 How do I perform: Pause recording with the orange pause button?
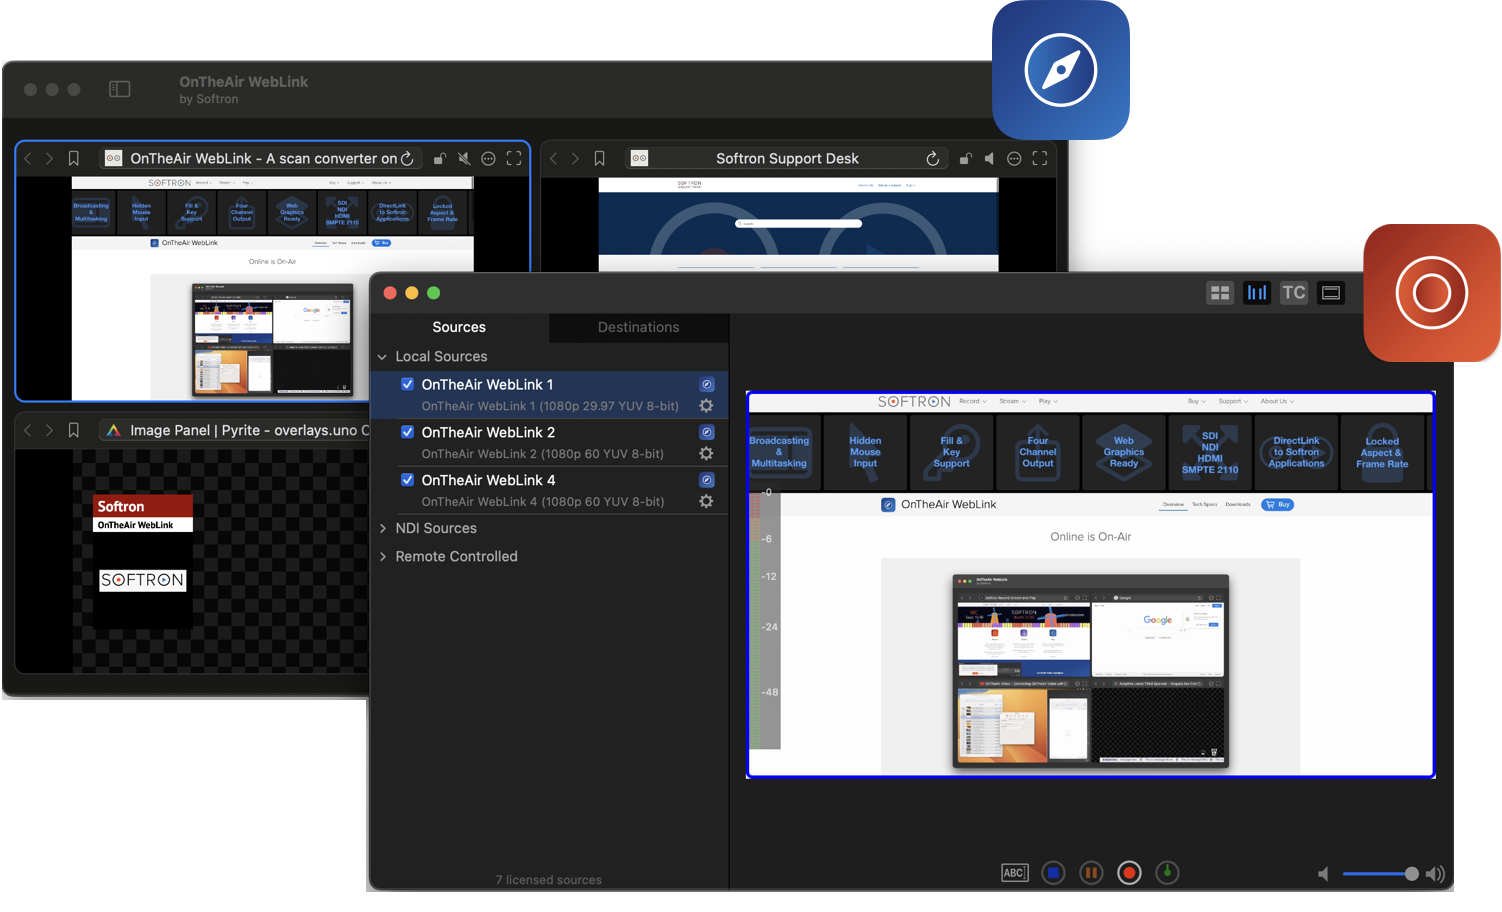(x=1091, y=873)
